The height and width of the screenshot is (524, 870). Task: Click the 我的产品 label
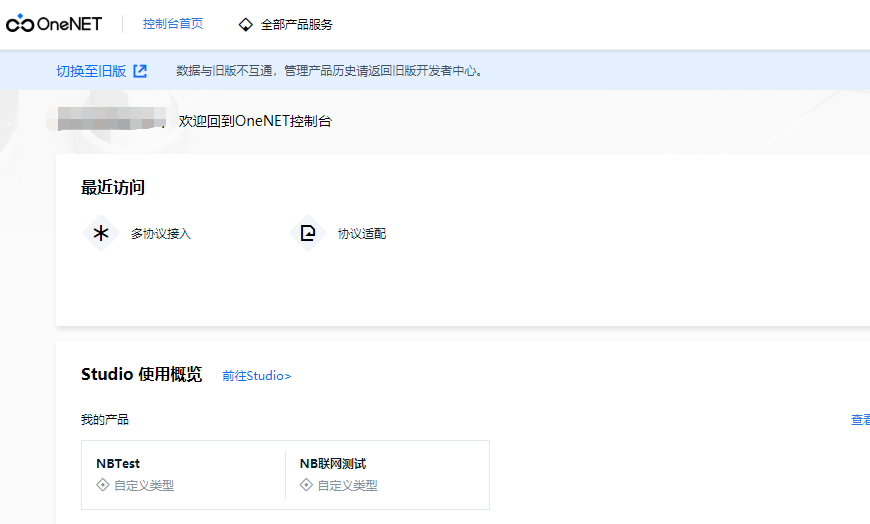[x=105, y=420]
